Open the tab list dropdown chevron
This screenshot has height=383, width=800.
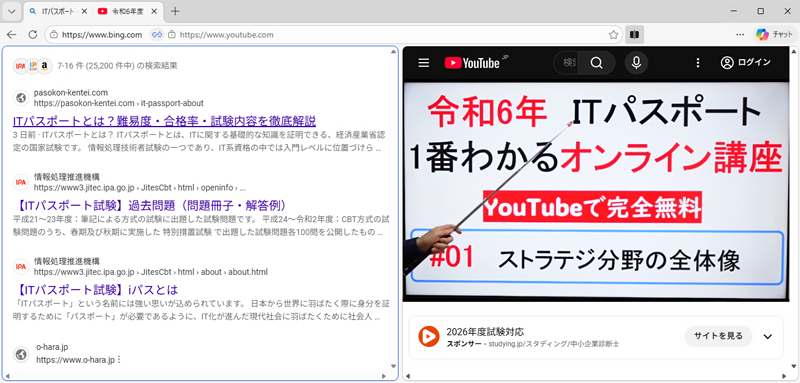pos(12,11)
